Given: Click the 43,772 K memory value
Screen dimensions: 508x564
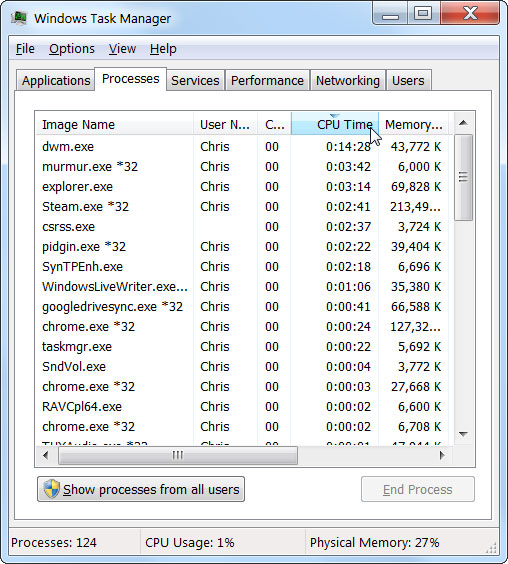Looking at the screenshot, I should point(416,147).
